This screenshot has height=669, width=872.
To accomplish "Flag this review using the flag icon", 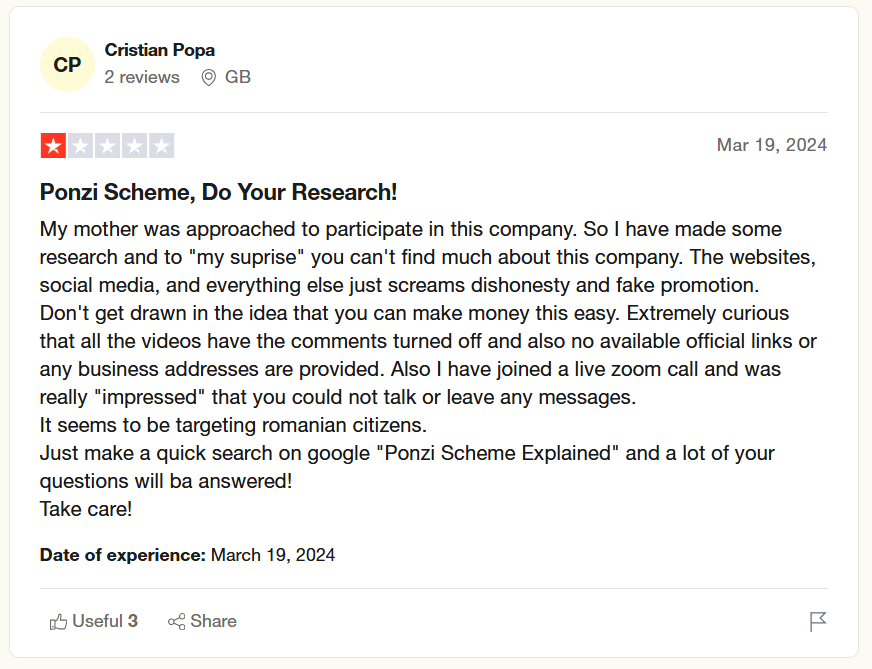I will (818, 622).
